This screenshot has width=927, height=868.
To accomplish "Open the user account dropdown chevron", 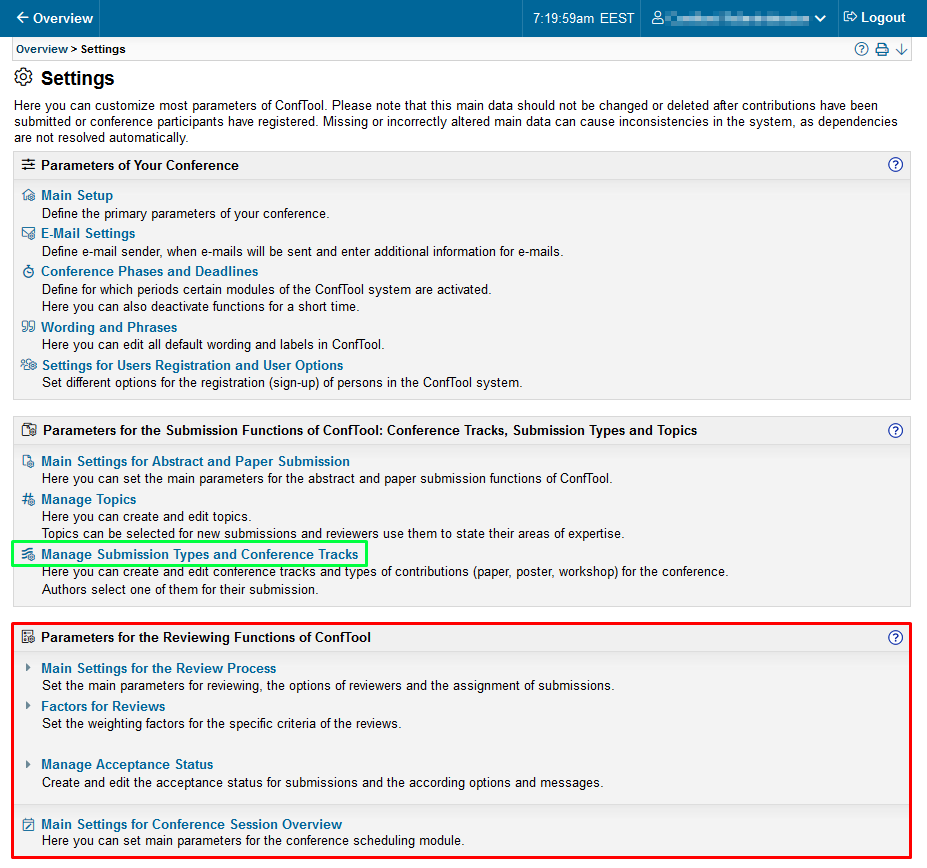I will pos(820,18).
